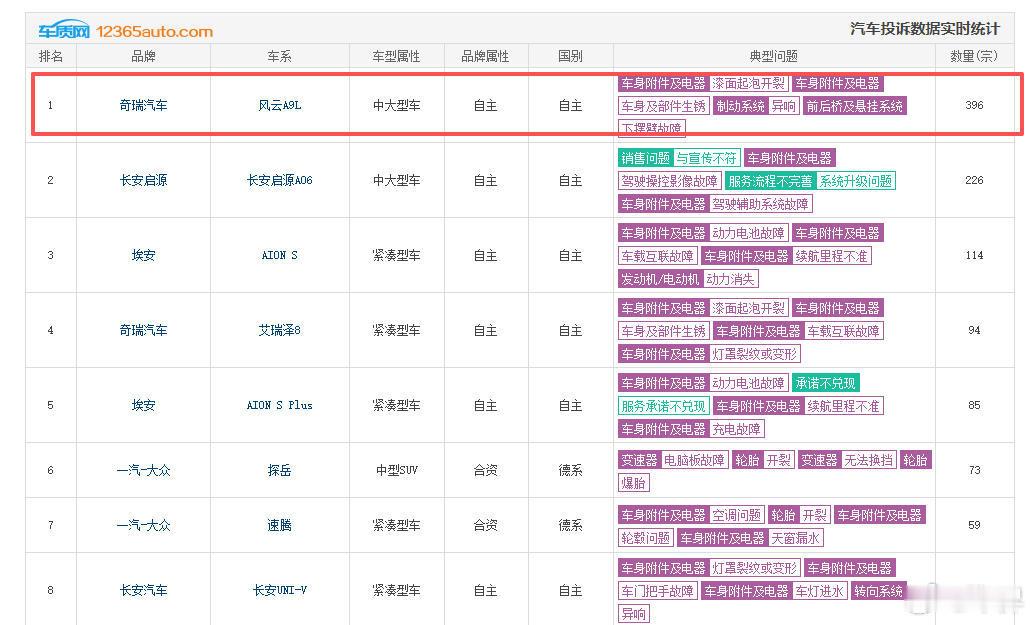The image size is (1034, 625).
Task: Open the 长安UNI-V car series link
Action: click(x=279, y=590)
